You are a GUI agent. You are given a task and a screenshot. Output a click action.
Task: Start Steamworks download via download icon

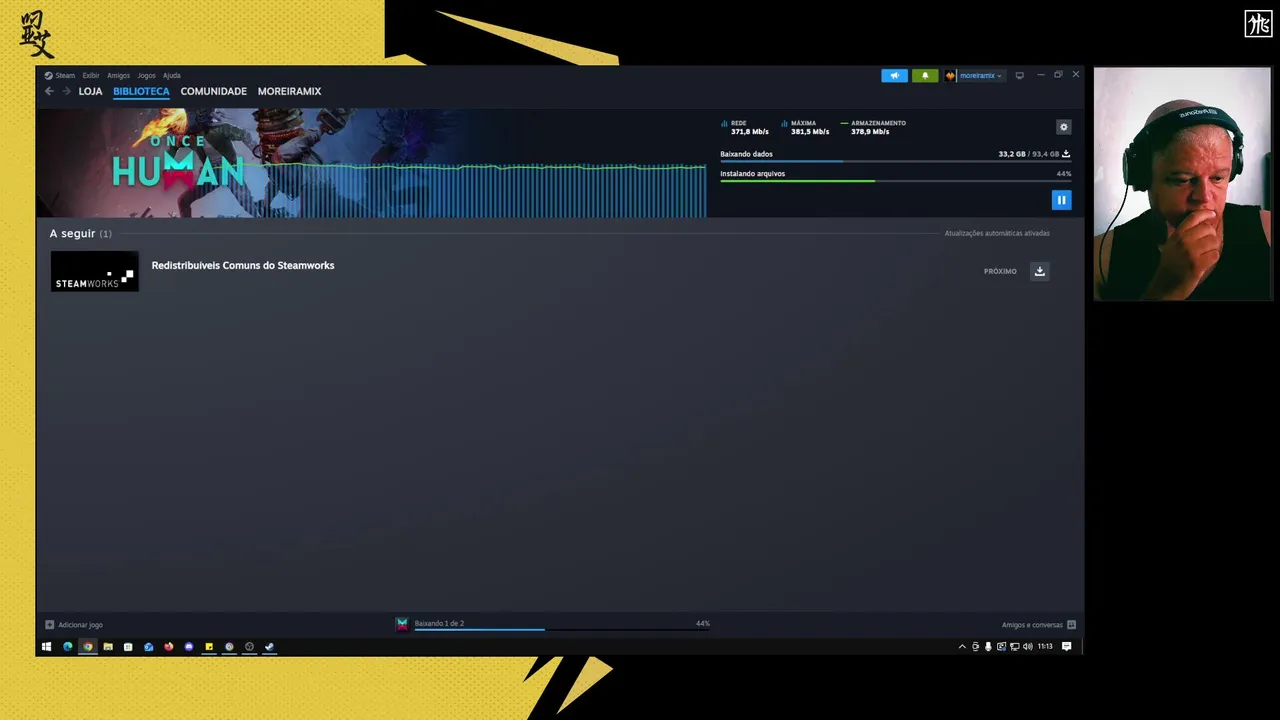click(x=1040, y=271)
